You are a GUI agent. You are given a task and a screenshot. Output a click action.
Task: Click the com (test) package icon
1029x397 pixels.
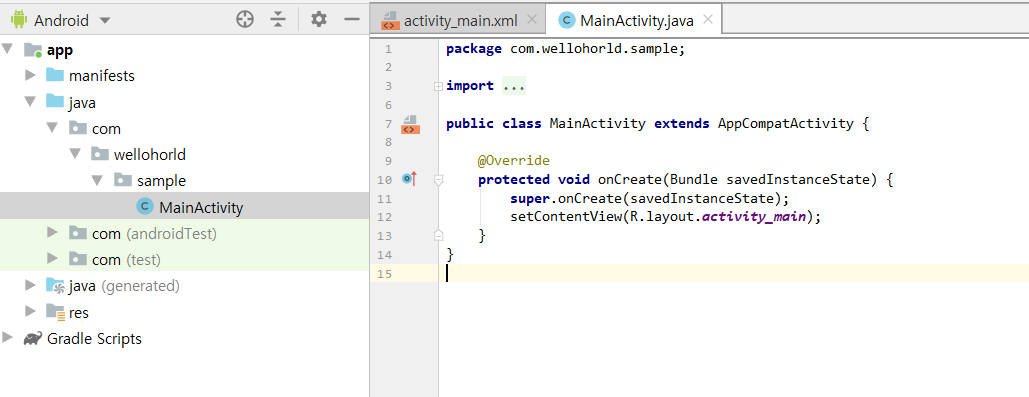(78, 259)
